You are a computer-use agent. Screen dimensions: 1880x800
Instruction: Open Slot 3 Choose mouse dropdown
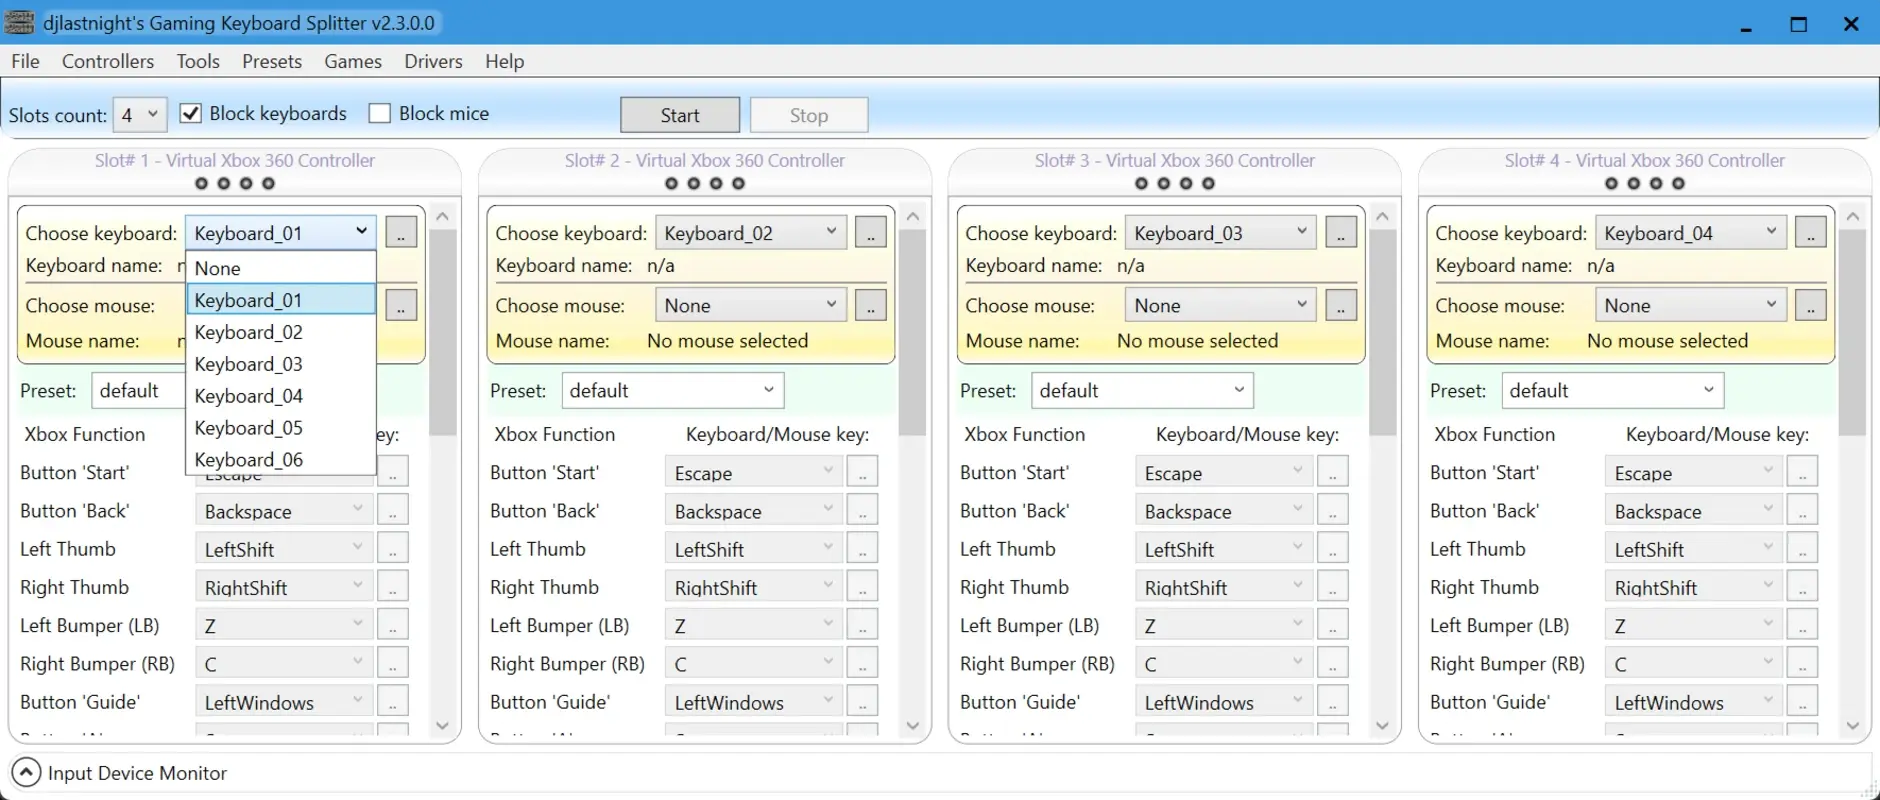pos(1221,305)
